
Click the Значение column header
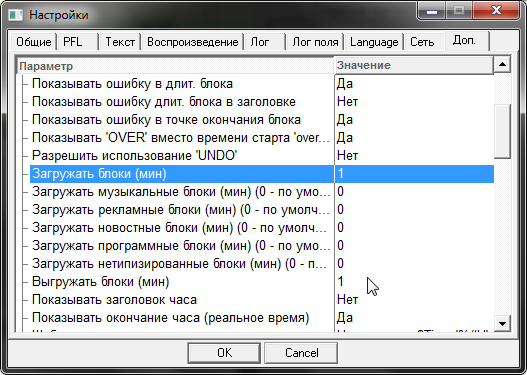coord(414,65)
